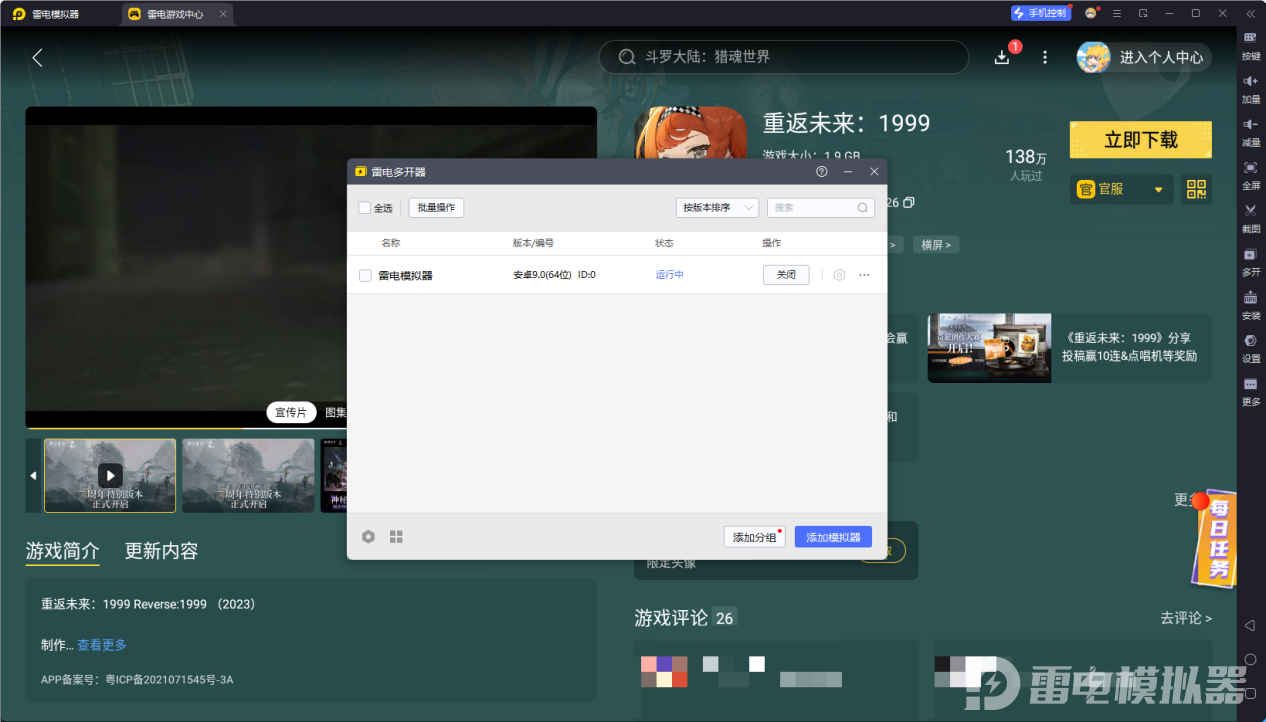Expand the 按版本排序 sort dropdown
1266x722 pixels.
coord(716,208)
